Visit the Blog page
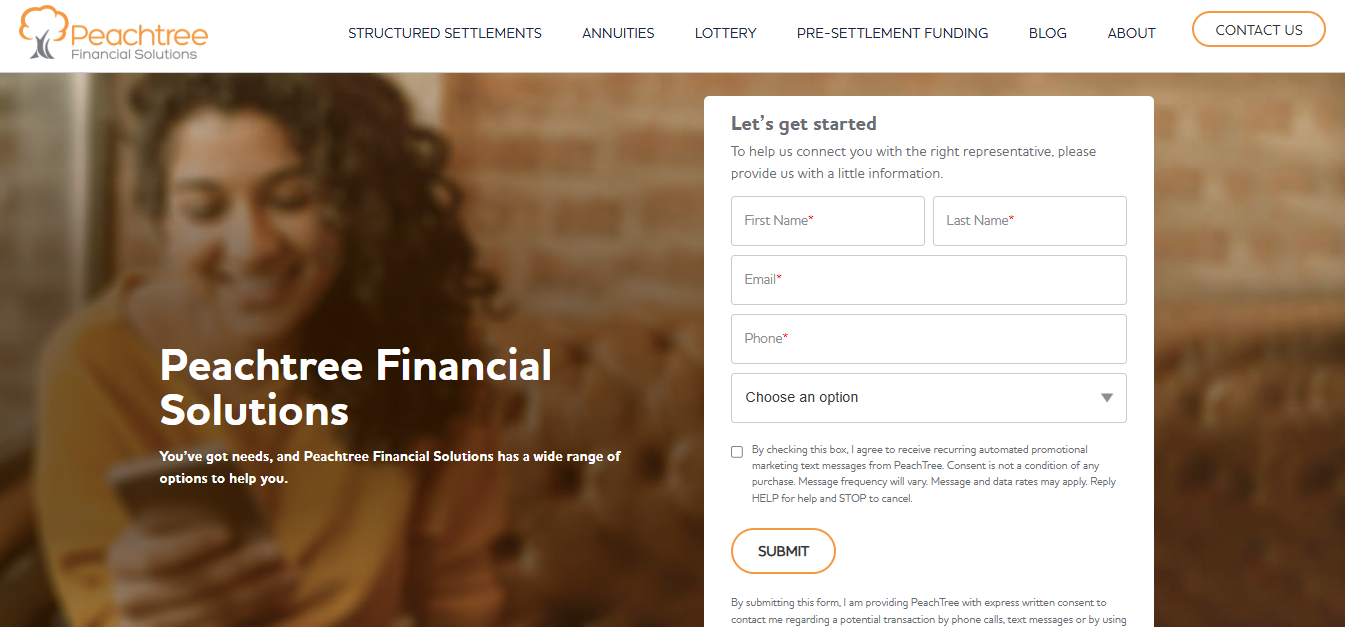The image size is (1345, 627). tap(1047, 33)
